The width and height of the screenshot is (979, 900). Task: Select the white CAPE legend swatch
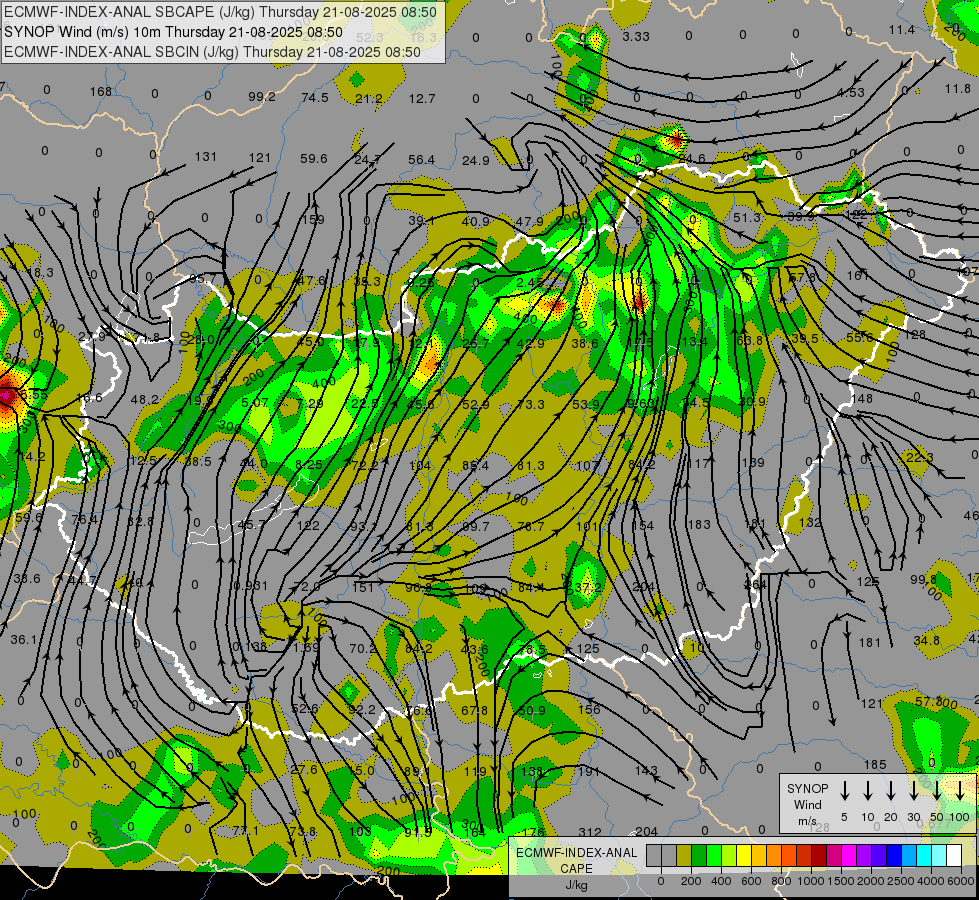coord(953,855)
